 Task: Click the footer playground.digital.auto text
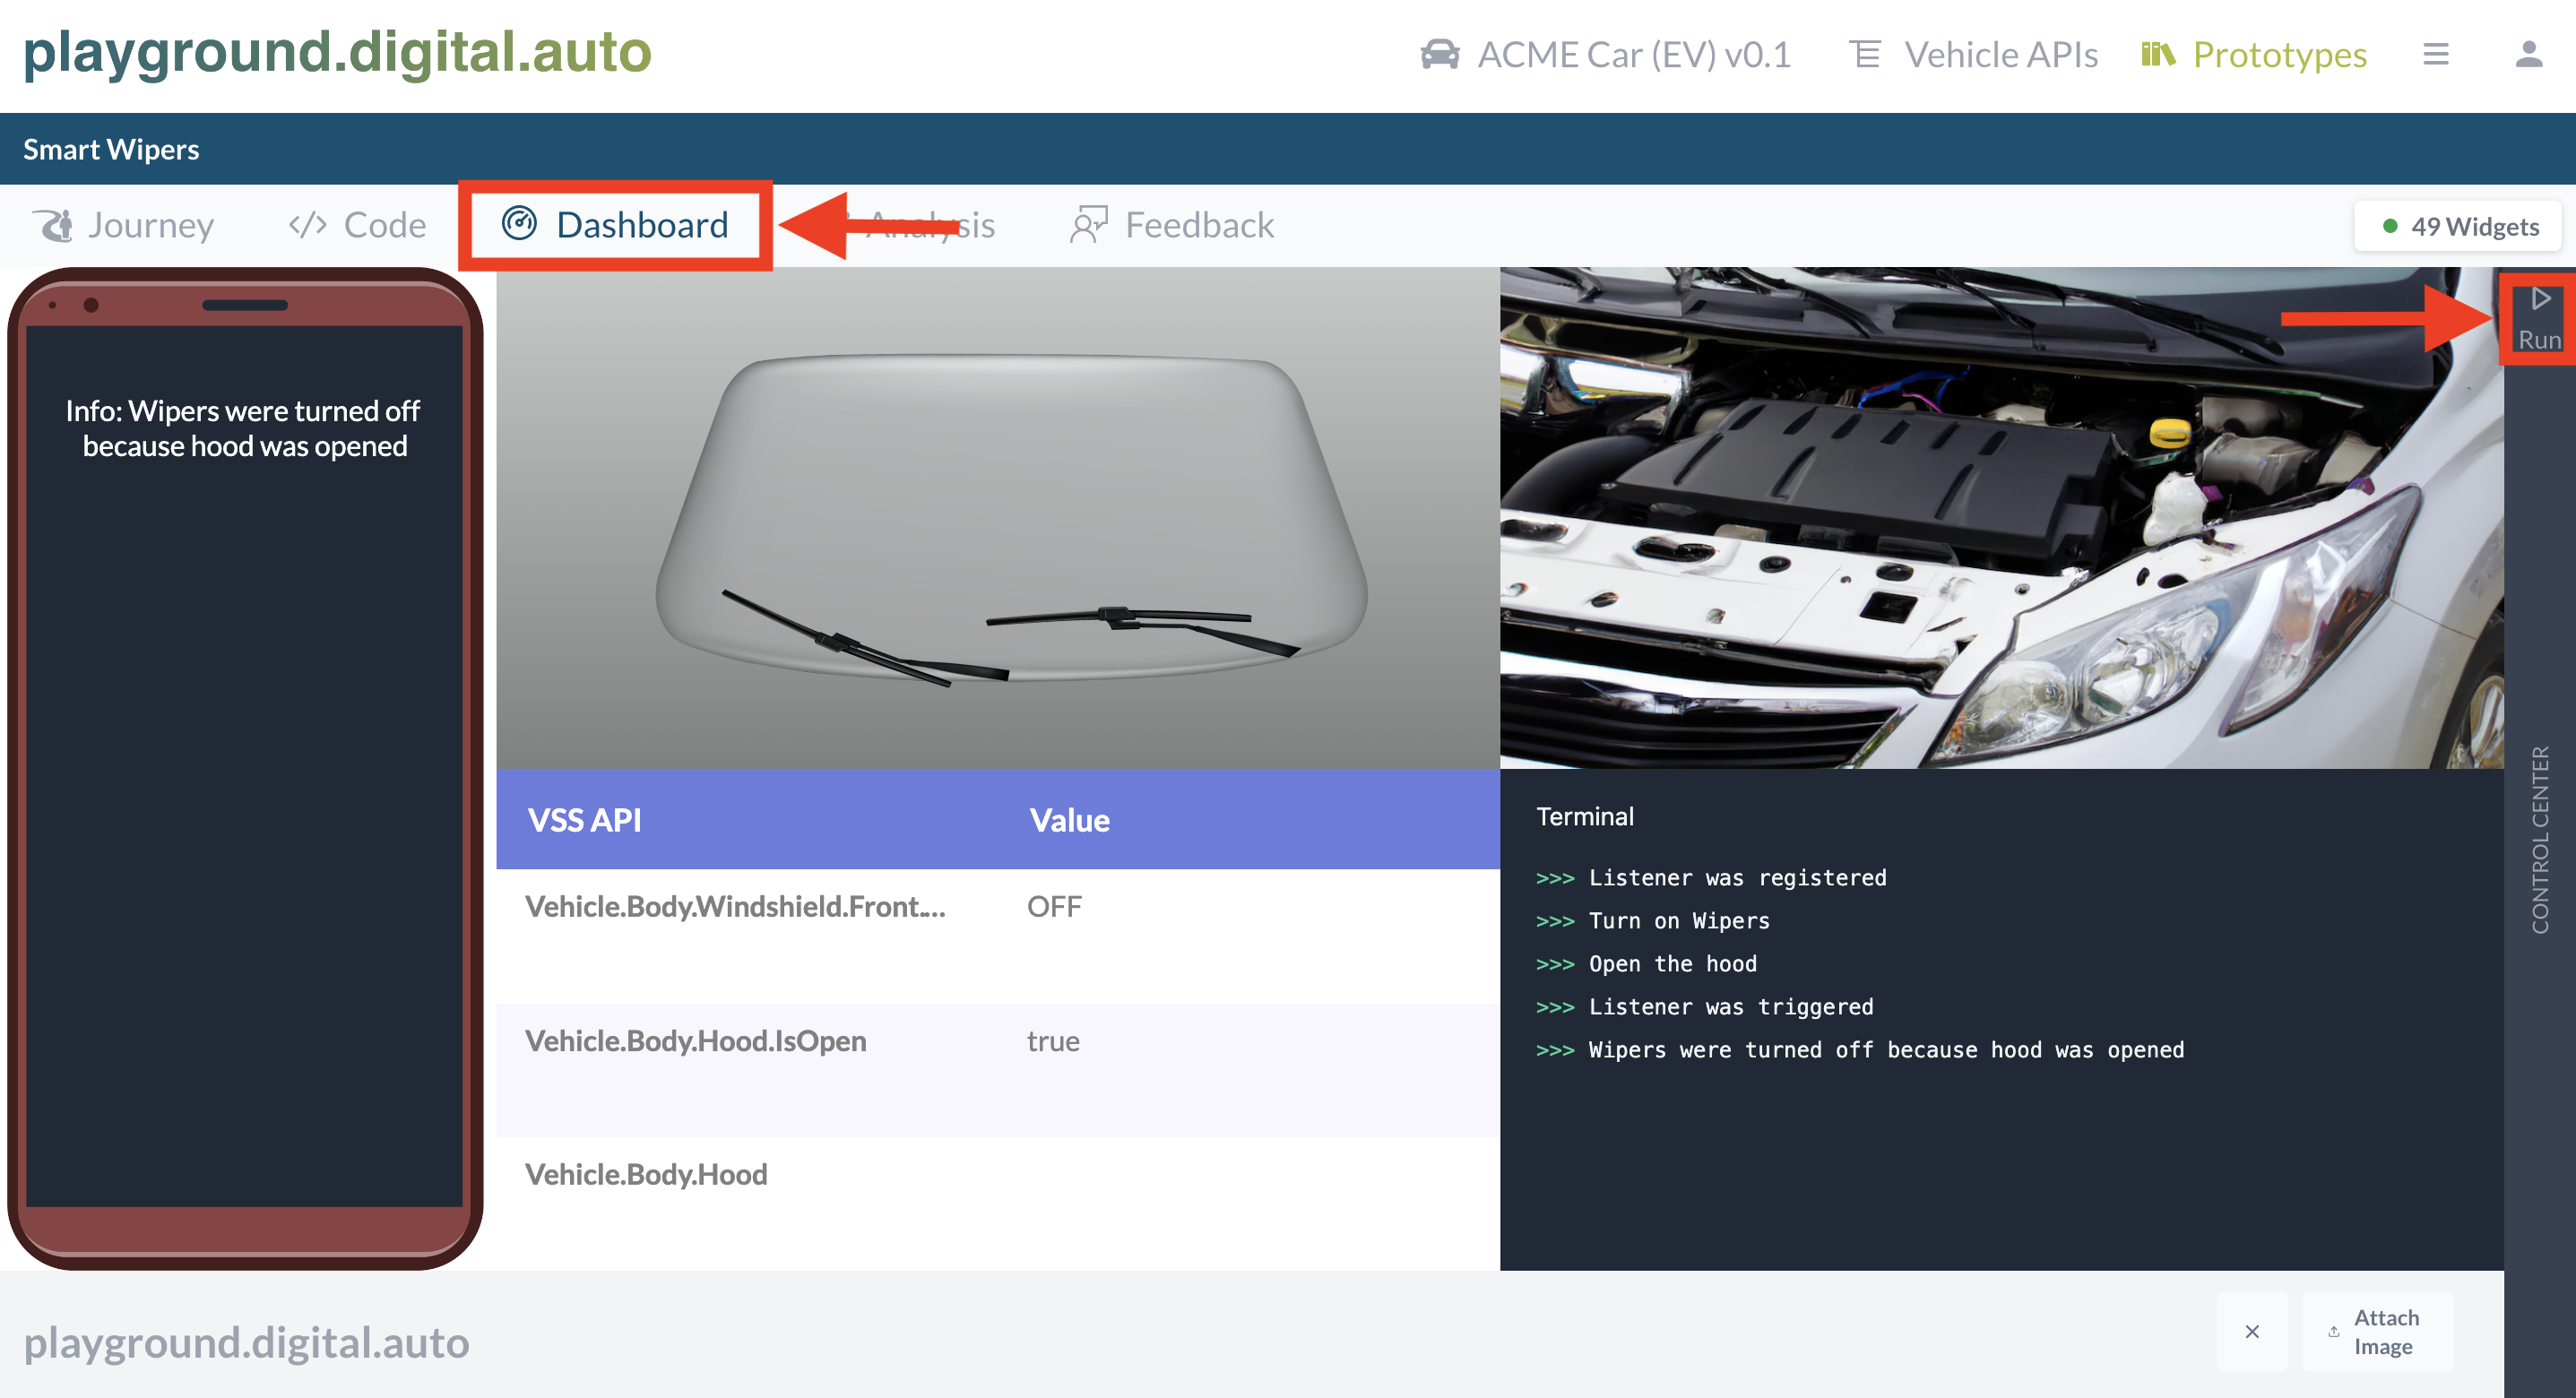246,1342
